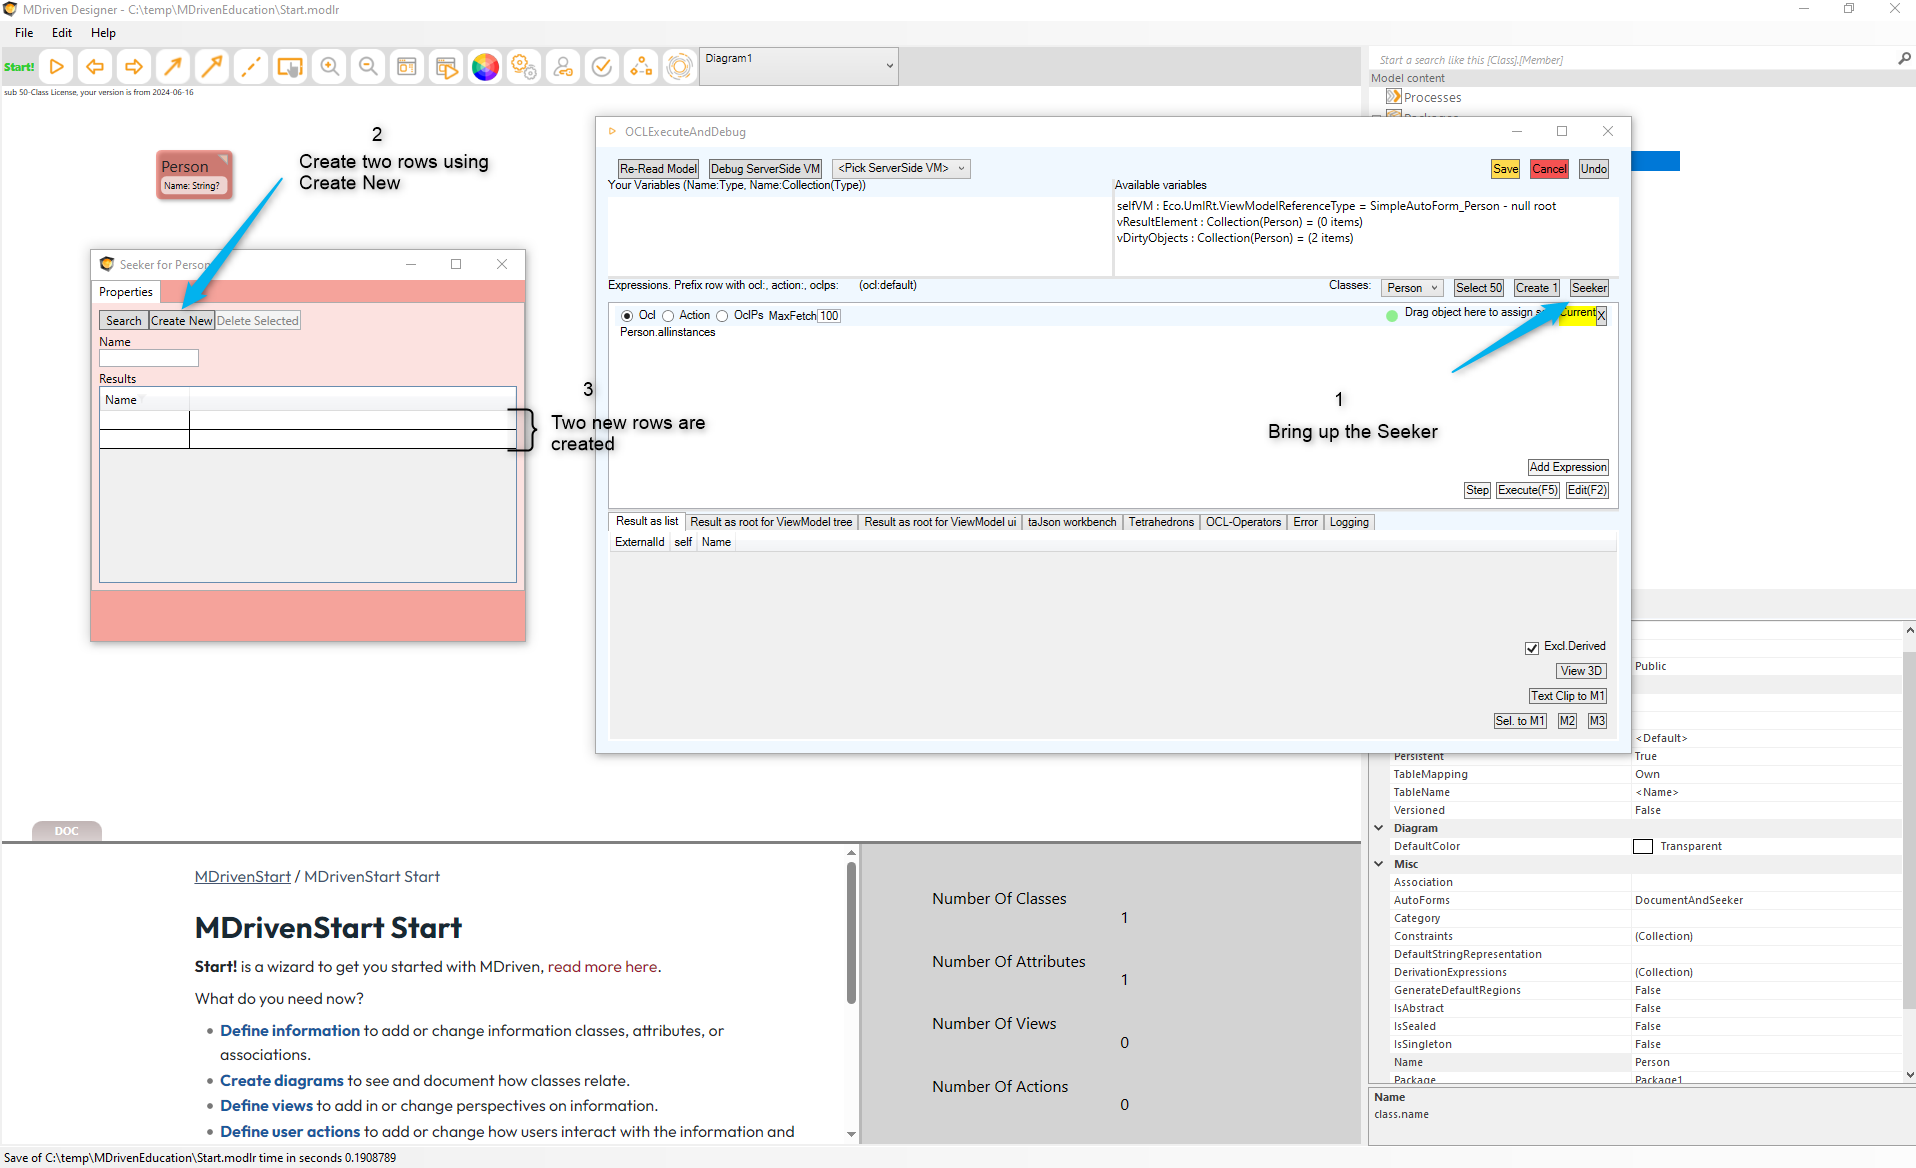Click the Name input field in Seeker
The width and height of the screenshot is (1916, 1168).
149,358
